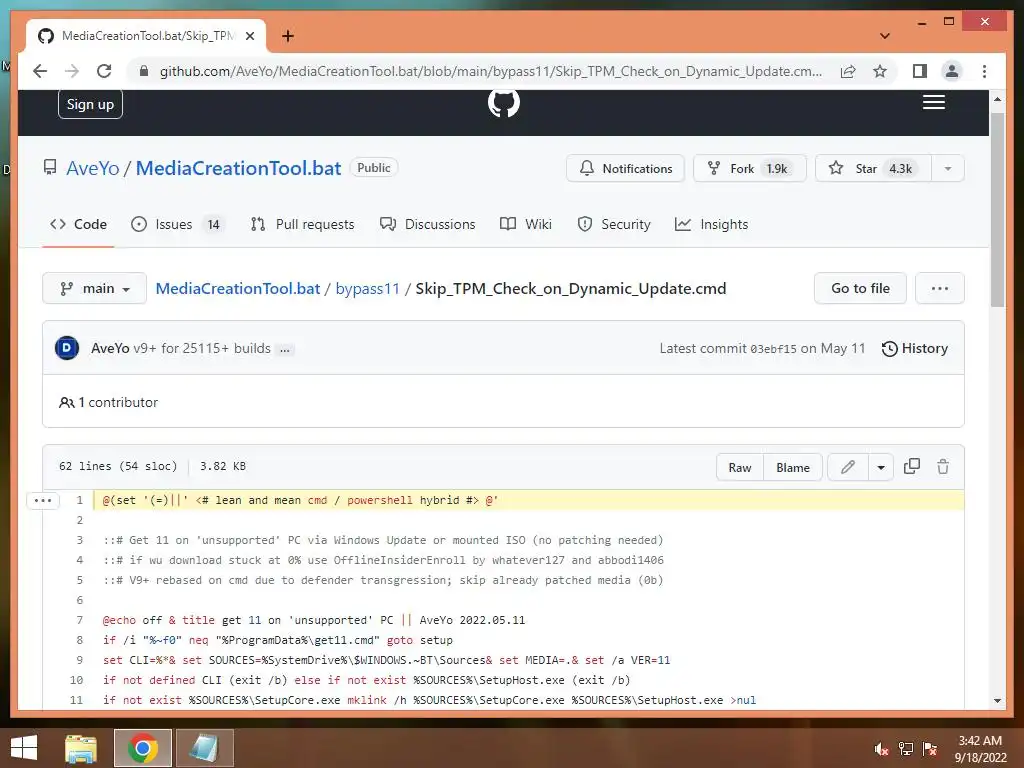Image resolution: width=1024 pixels, height=768 pixels.
Task: Open the notepad-like app in the taskbar
Action: [x=204, y=748]
